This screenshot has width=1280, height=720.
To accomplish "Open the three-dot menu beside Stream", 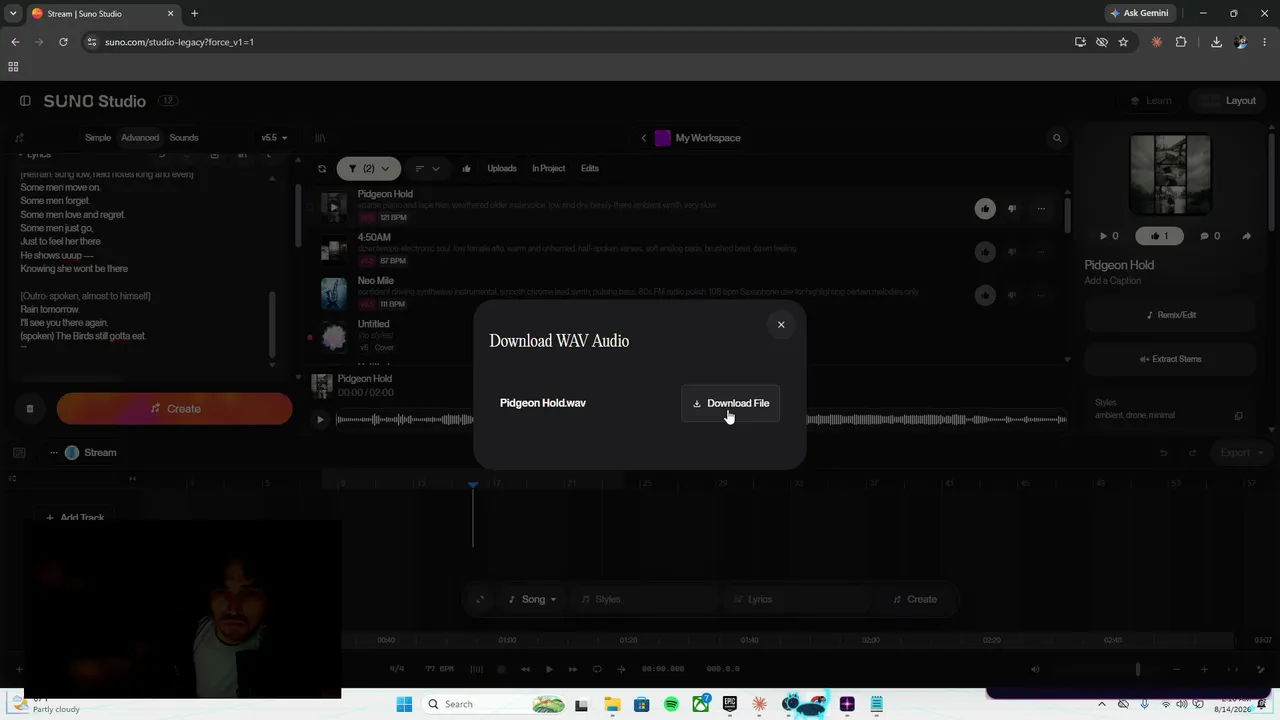I will pyautogui.click(x=54, y=453).
